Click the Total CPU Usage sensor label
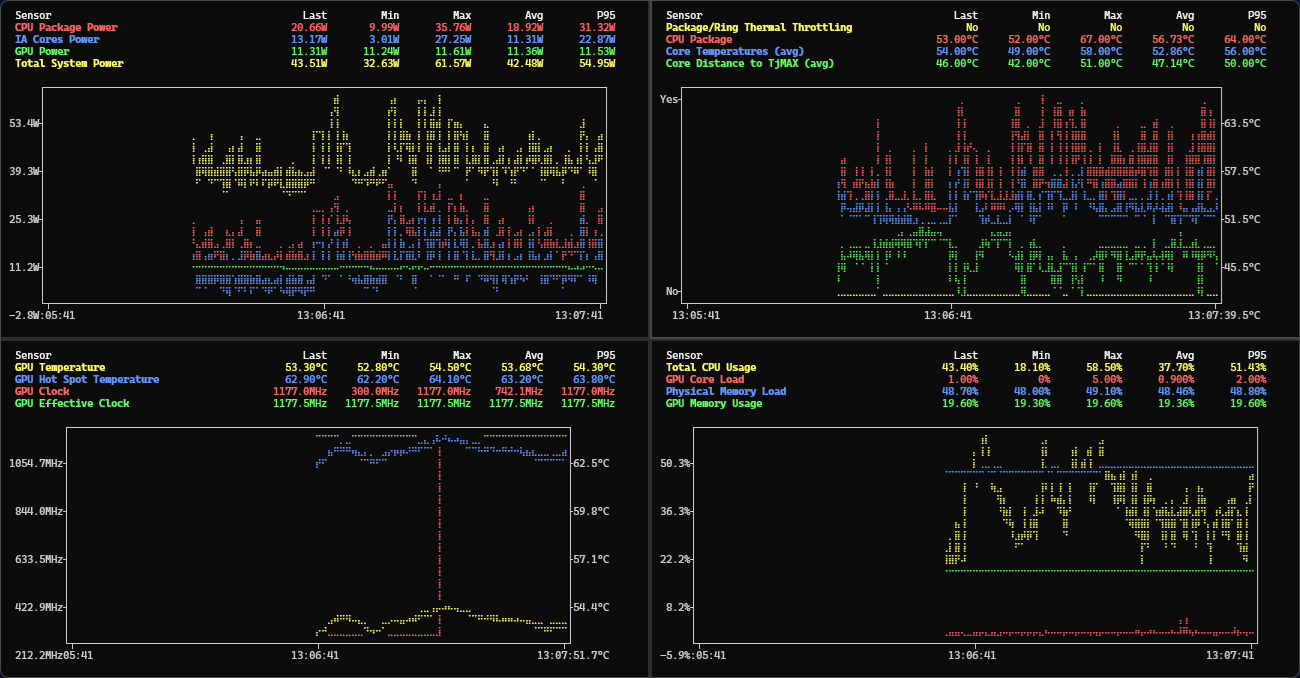This screenshot has height=678, width=1300. 711,367
